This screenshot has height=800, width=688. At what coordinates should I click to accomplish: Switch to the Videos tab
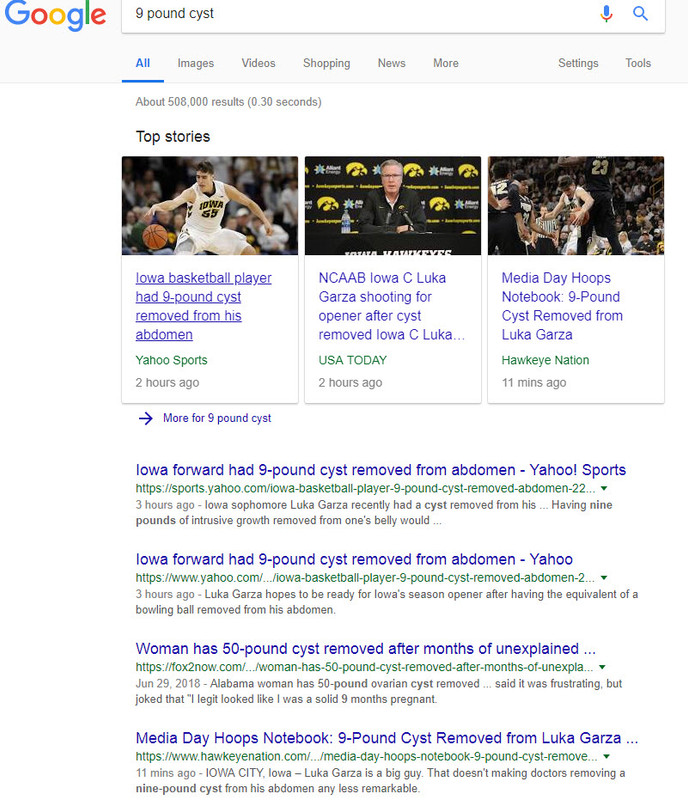(258, 63)
